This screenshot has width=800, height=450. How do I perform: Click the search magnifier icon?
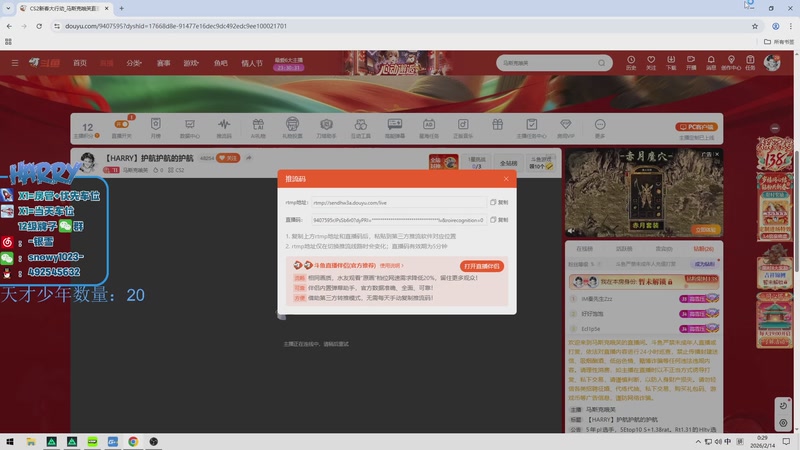[x=602, y=63]
